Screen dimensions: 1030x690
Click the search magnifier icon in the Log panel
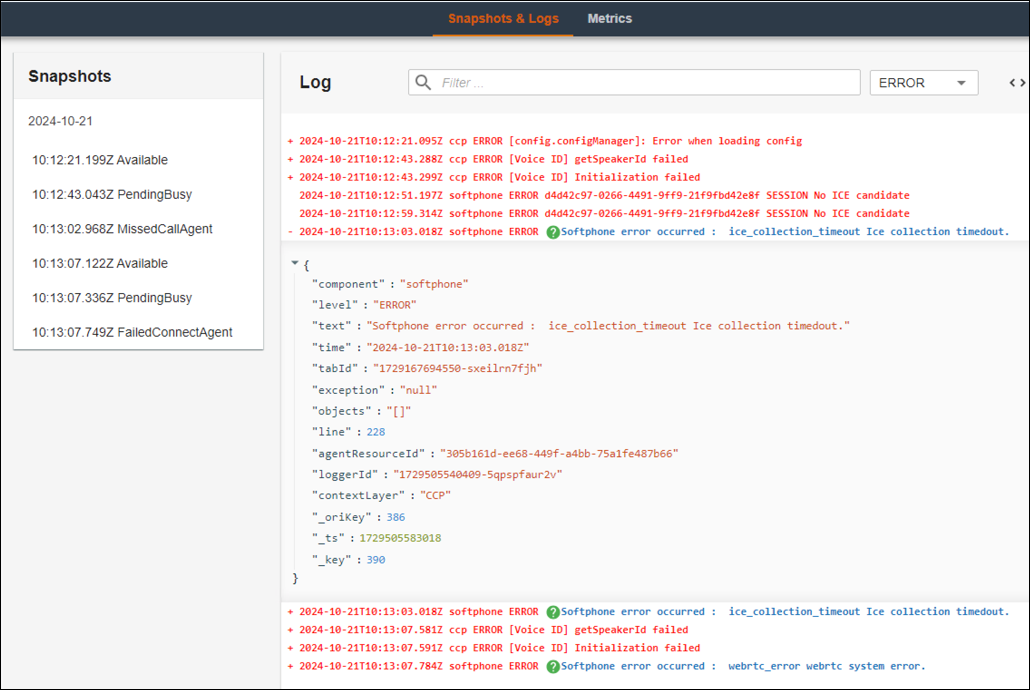[423, 82]
